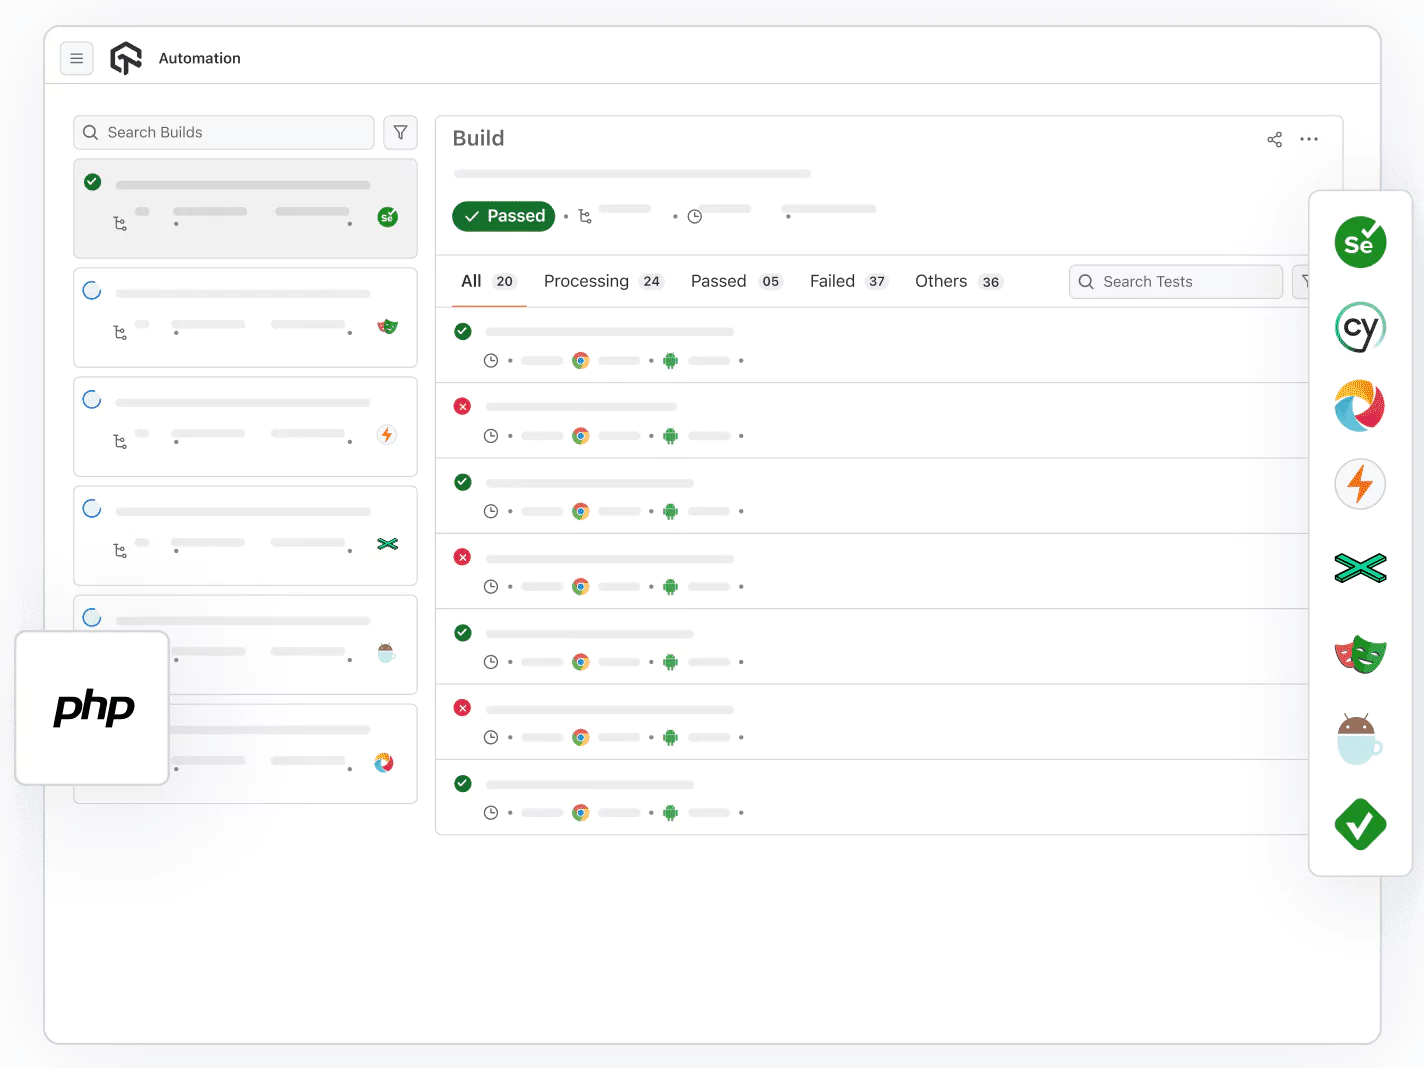Click the first failed test red status icon
The image size is (1424, 1068).
click(462, 406)
